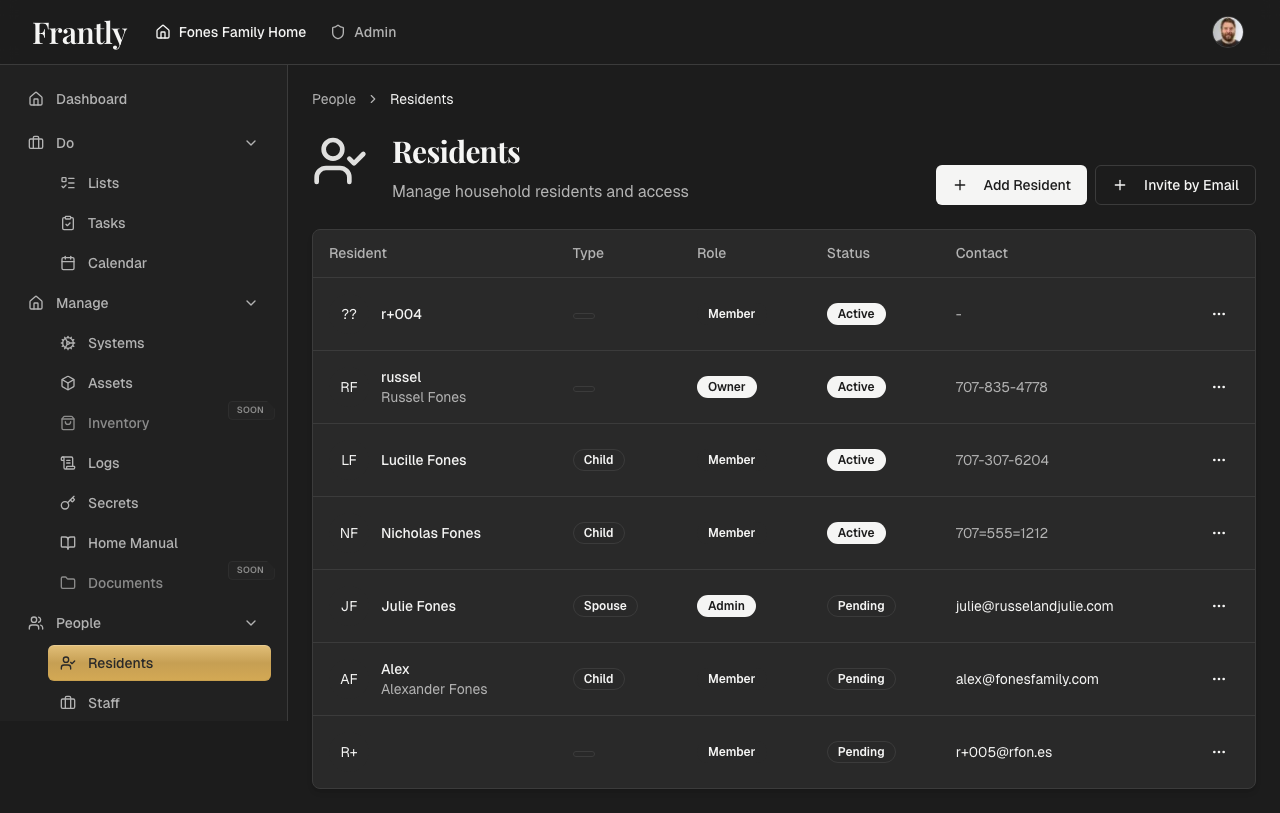This screenshot has width=1280, height=813.
Task: Click the Secrets key icon
Action: 68,503
